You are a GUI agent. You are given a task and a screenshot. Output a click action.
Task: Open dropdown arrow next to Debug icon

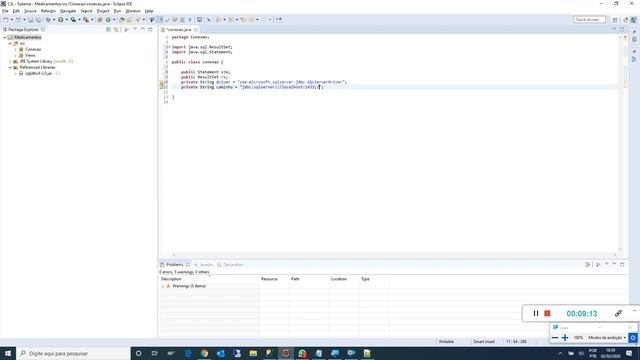coord(54,20)
